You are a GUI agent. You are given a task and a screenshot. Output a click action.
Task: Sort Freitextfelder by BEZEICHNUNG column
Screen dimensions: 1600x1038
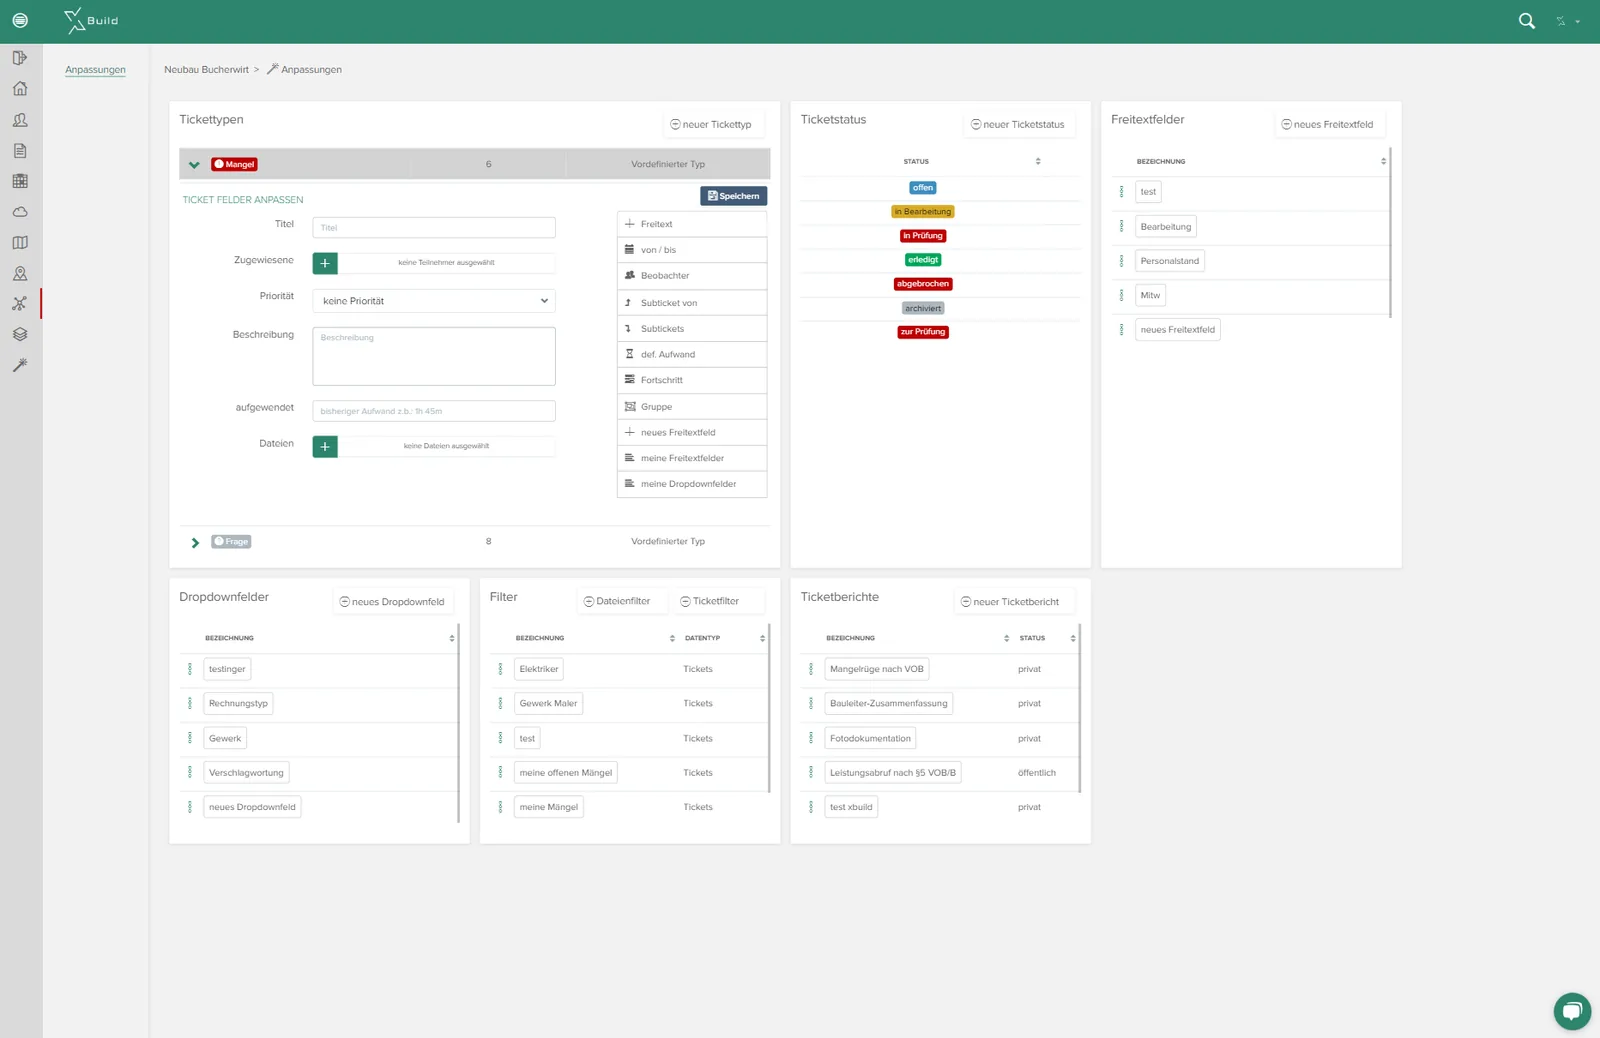coord(1384,161)
